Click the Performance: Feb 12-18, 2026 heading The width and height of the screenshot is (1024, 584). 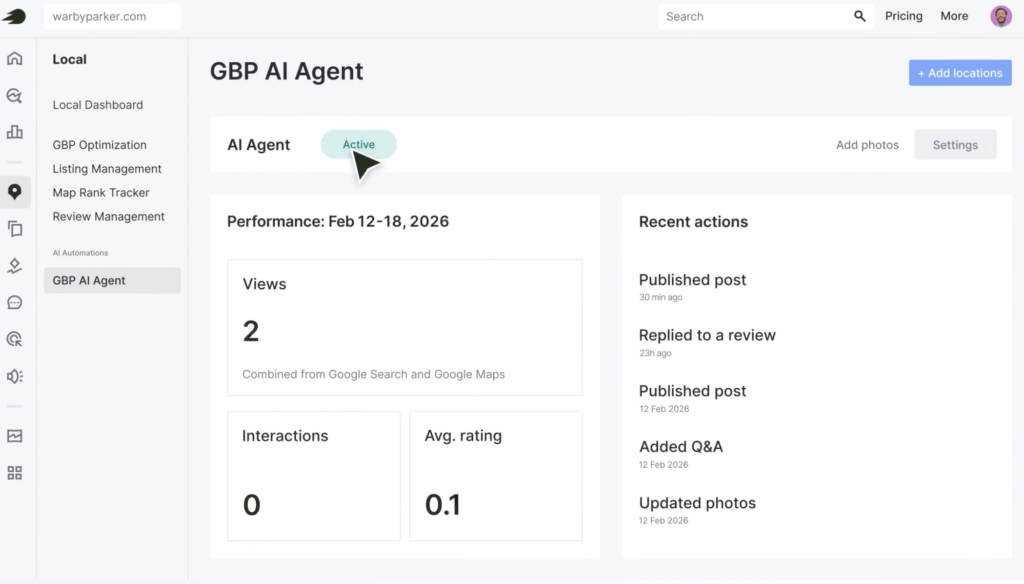pos(338,221)
